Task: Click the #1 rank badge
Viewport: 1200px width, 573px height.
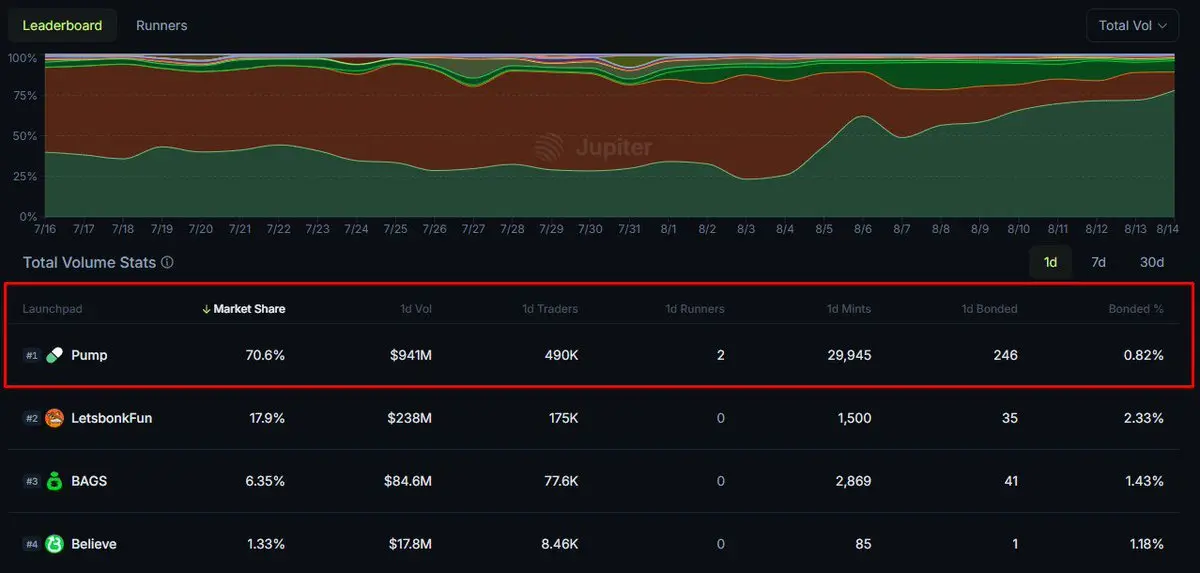Action: 31,355
